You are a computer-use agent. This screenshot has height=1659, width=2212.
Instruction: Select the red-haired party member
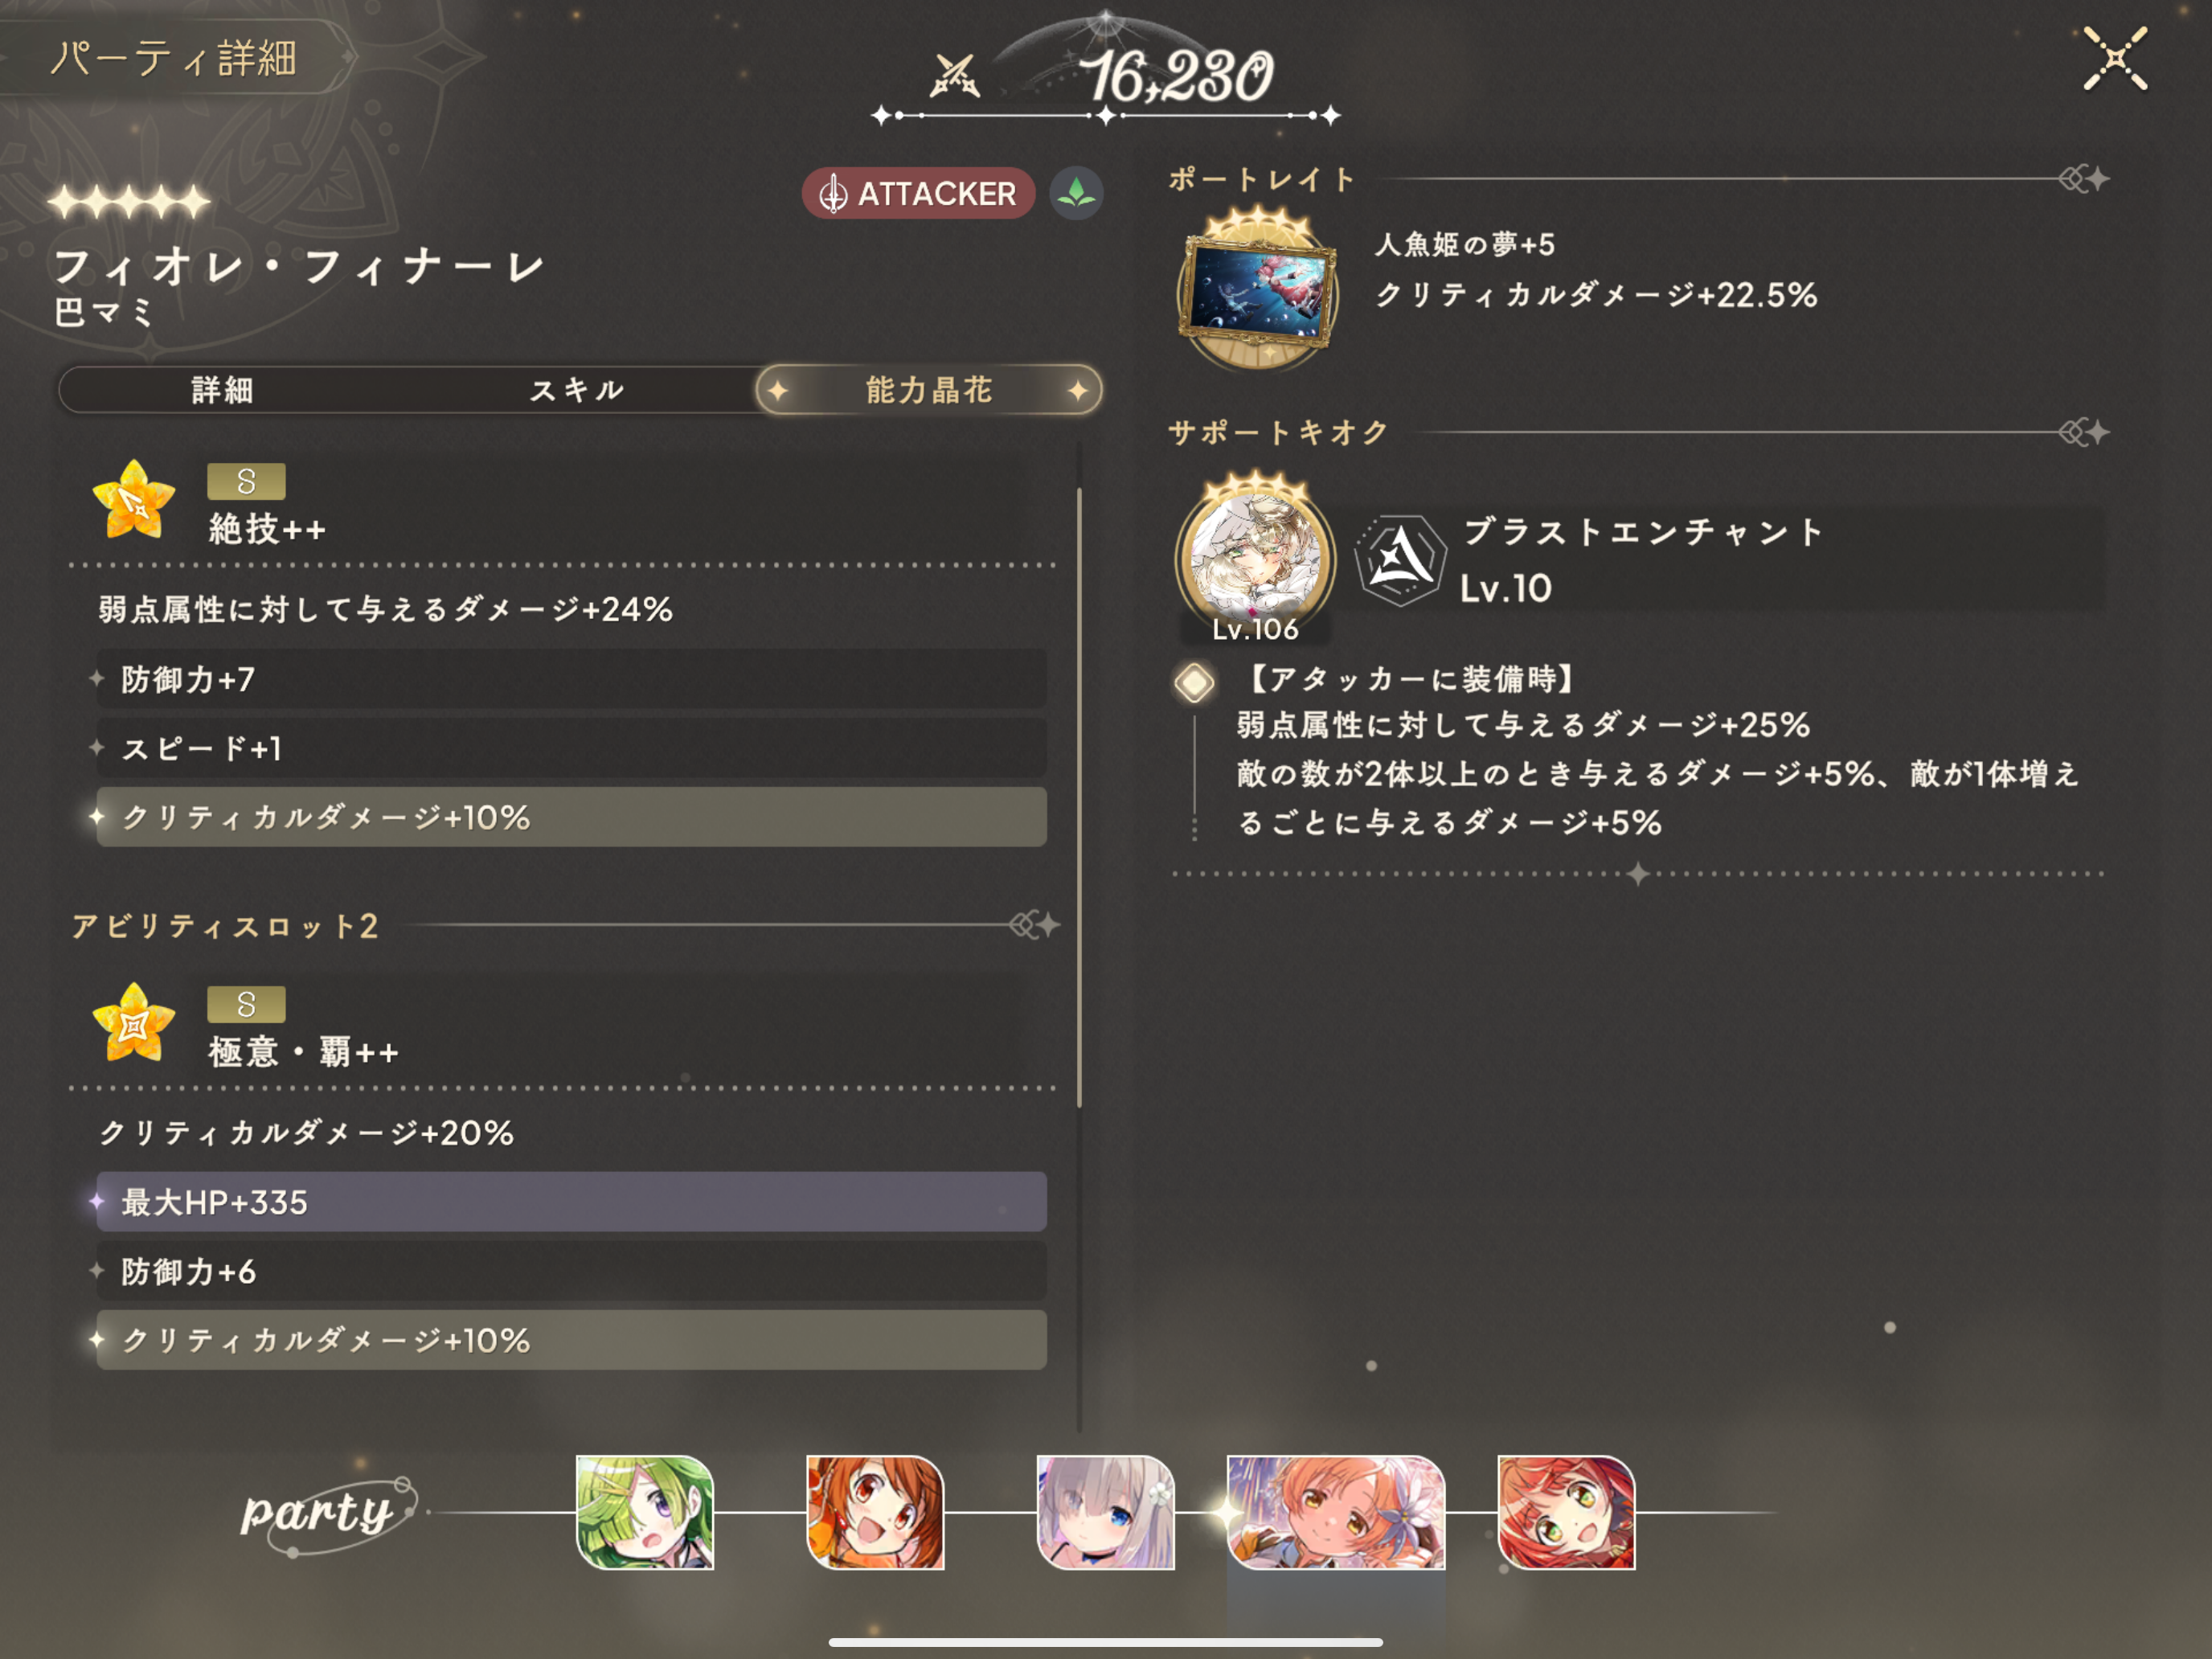coord(1566,1511)
